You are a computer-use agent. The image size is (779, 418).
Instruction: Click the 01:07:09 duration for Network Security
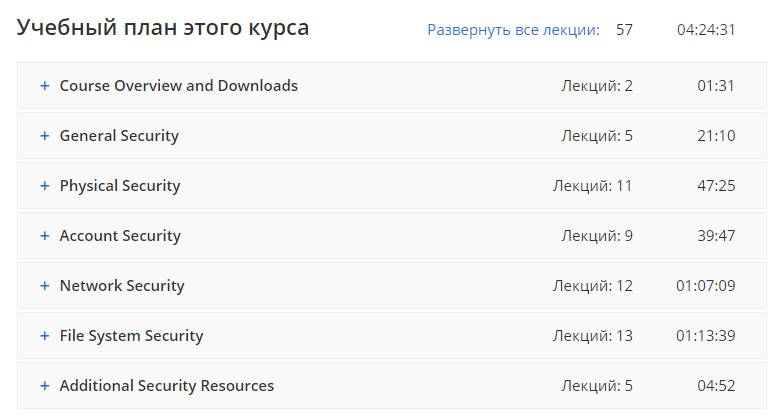coord(705,286)
